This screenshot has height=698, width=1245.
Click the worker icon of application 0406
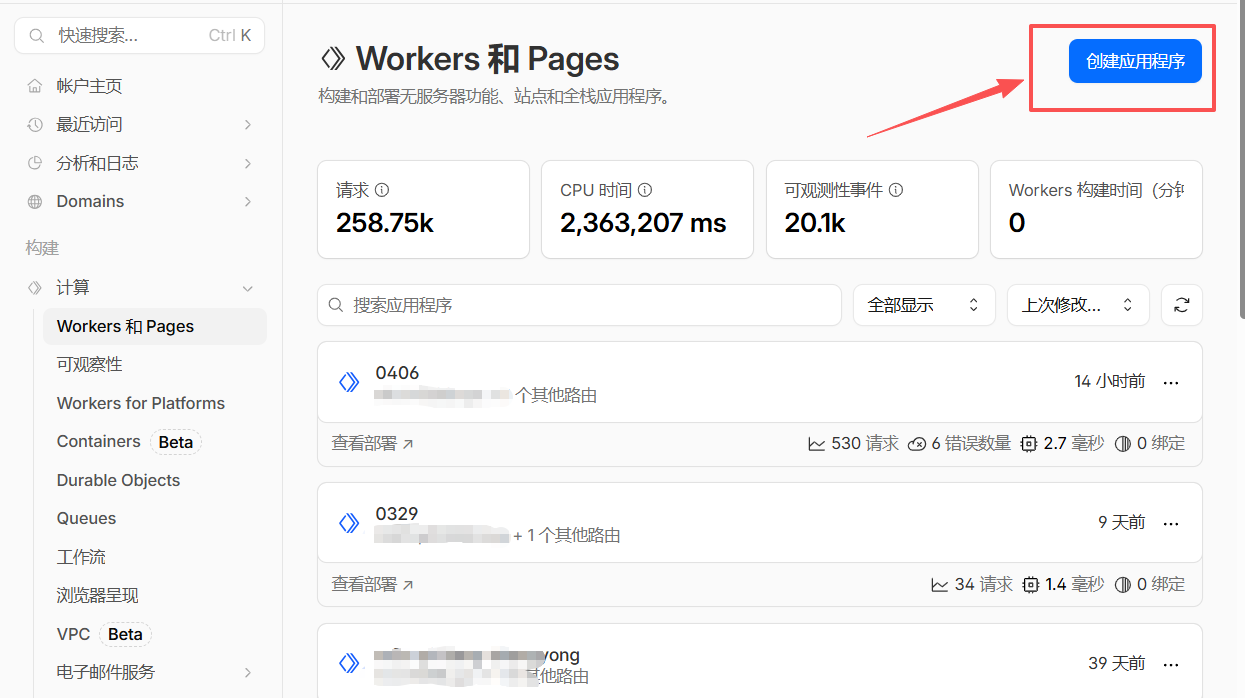click(349, 382)
